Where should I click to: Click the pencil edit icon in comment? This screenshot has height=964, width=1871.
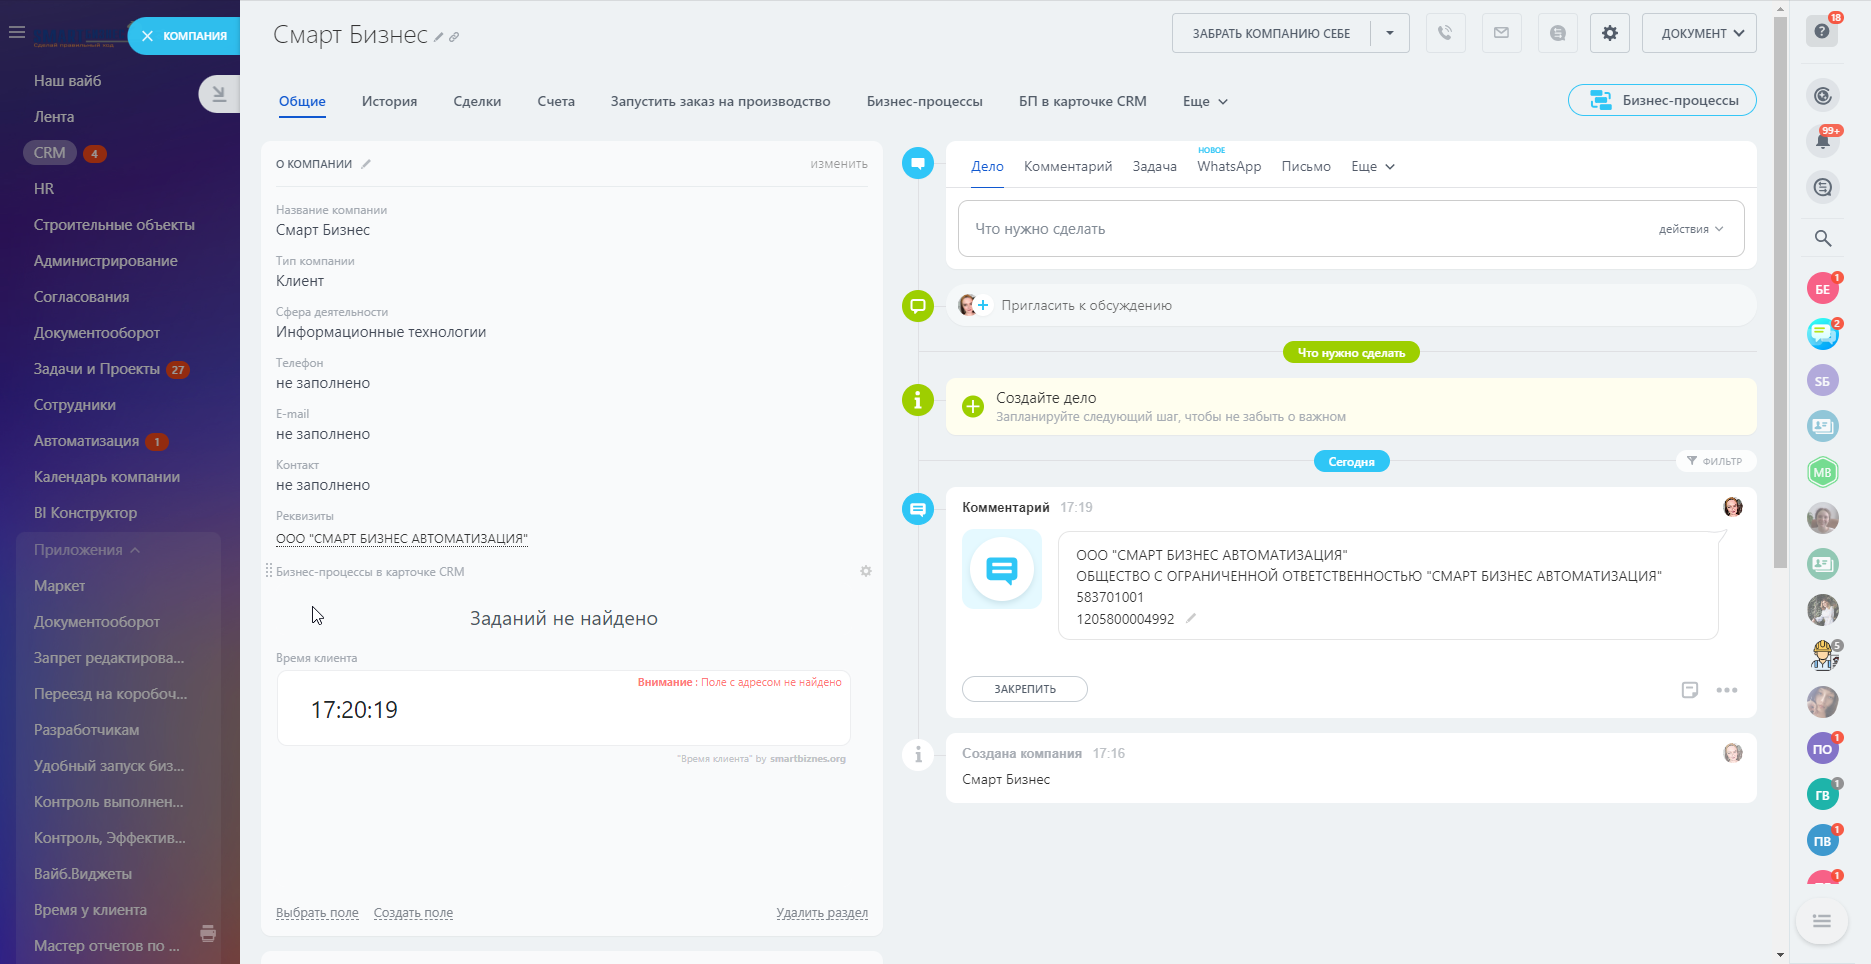point(1191,619)
